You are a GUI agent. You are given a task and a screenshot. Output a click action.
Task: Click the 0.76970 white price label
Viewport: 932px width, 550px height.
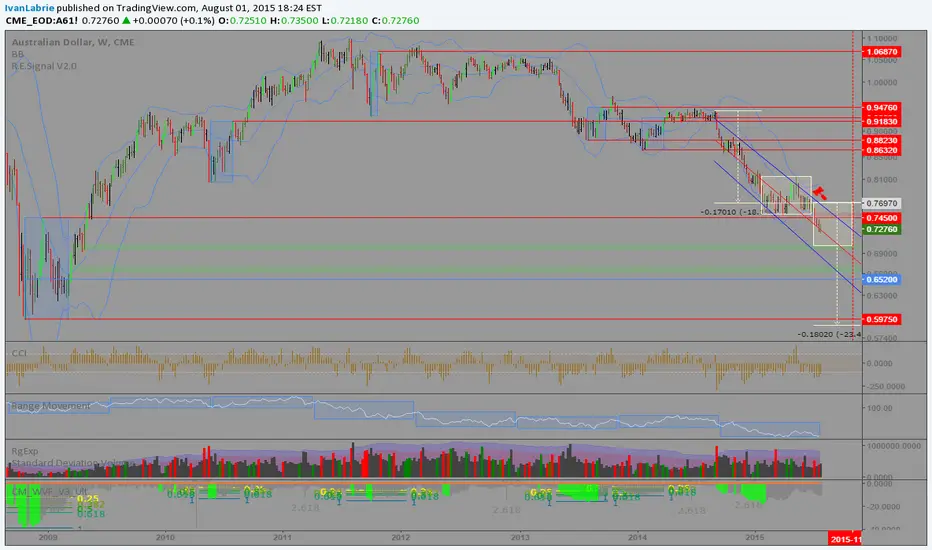pos(882,203)
